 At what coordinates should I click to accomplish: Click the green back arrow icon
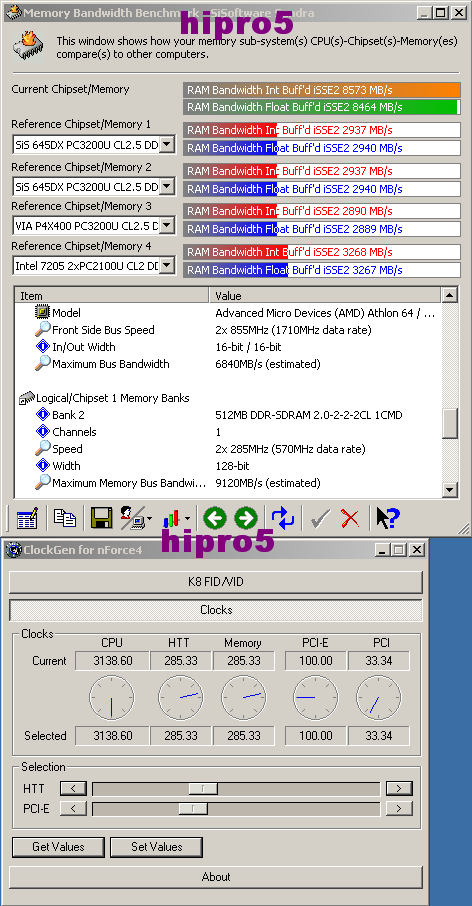point(214,518)
